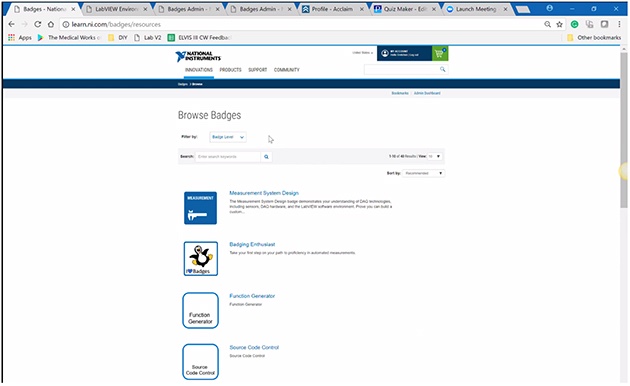
Task: Click the shopping cart icon
Action: tap(440, 53)
